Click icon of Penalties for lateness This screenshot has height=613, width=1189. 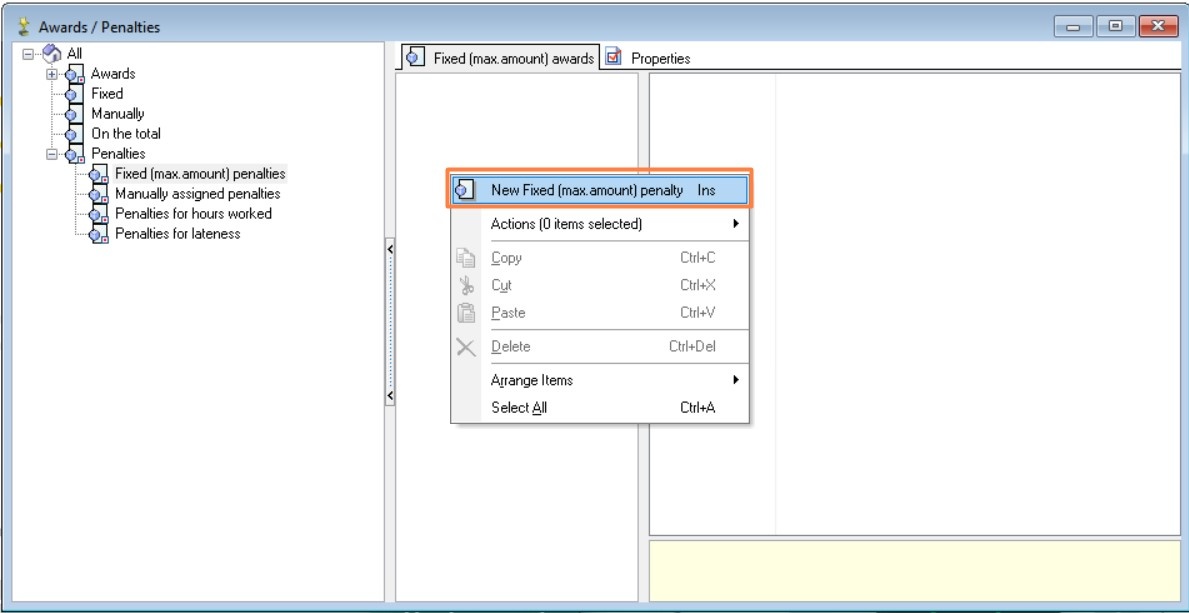point(99,234)
